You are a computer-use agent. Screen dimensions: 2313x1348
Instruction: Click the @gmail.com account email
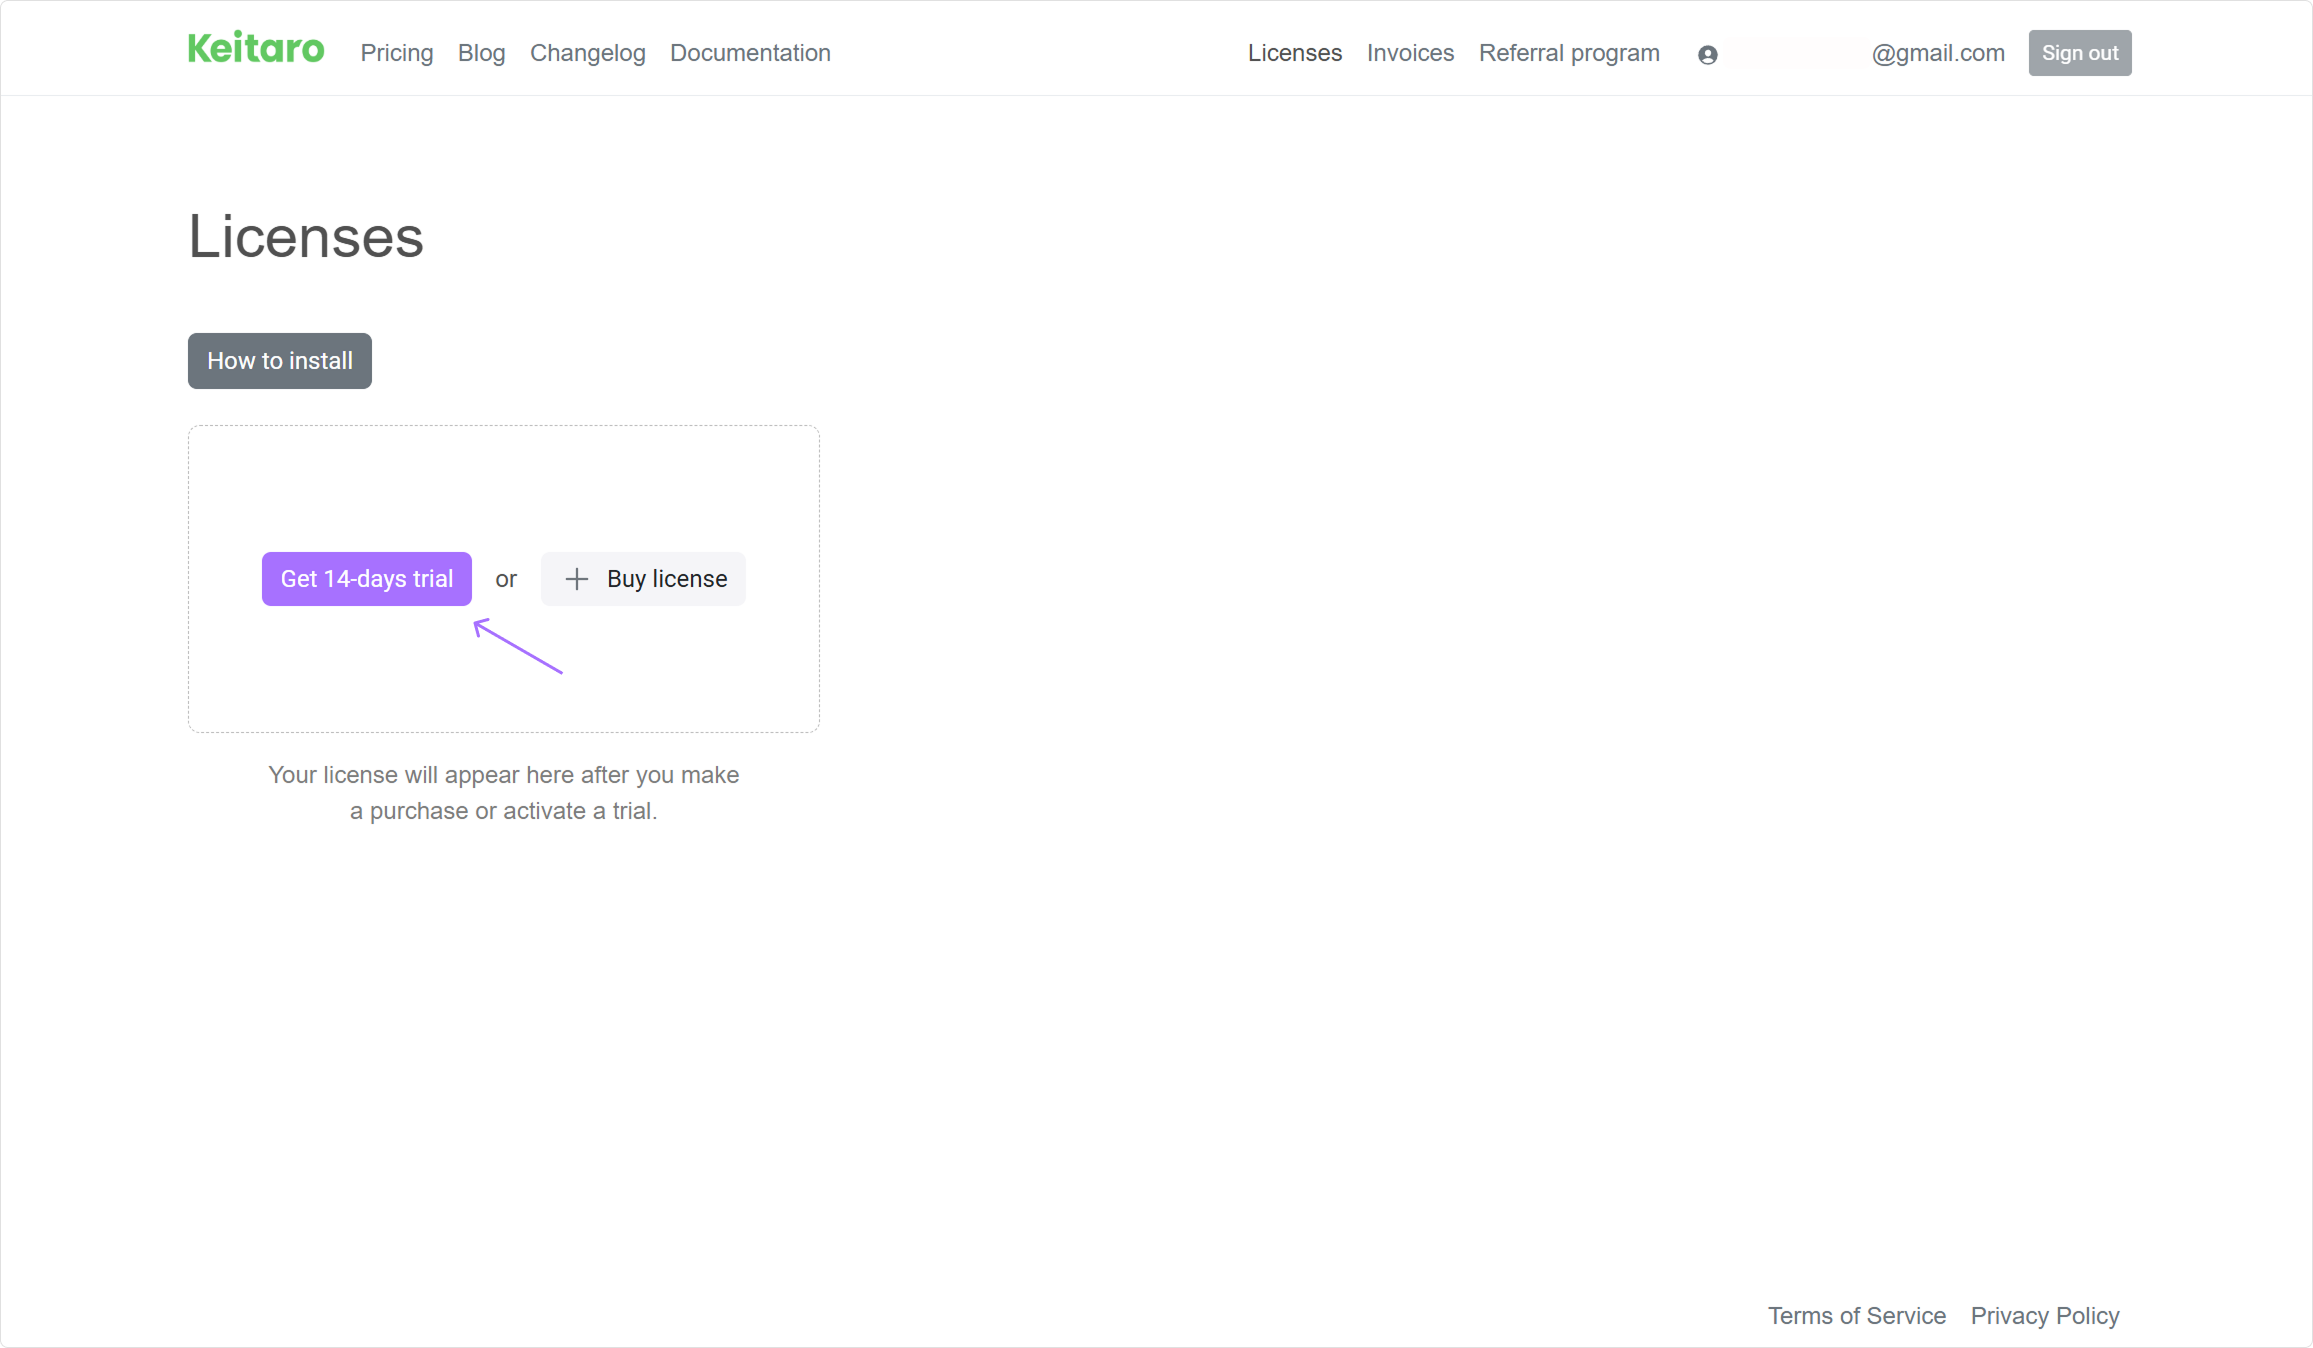coord(1938,53)
